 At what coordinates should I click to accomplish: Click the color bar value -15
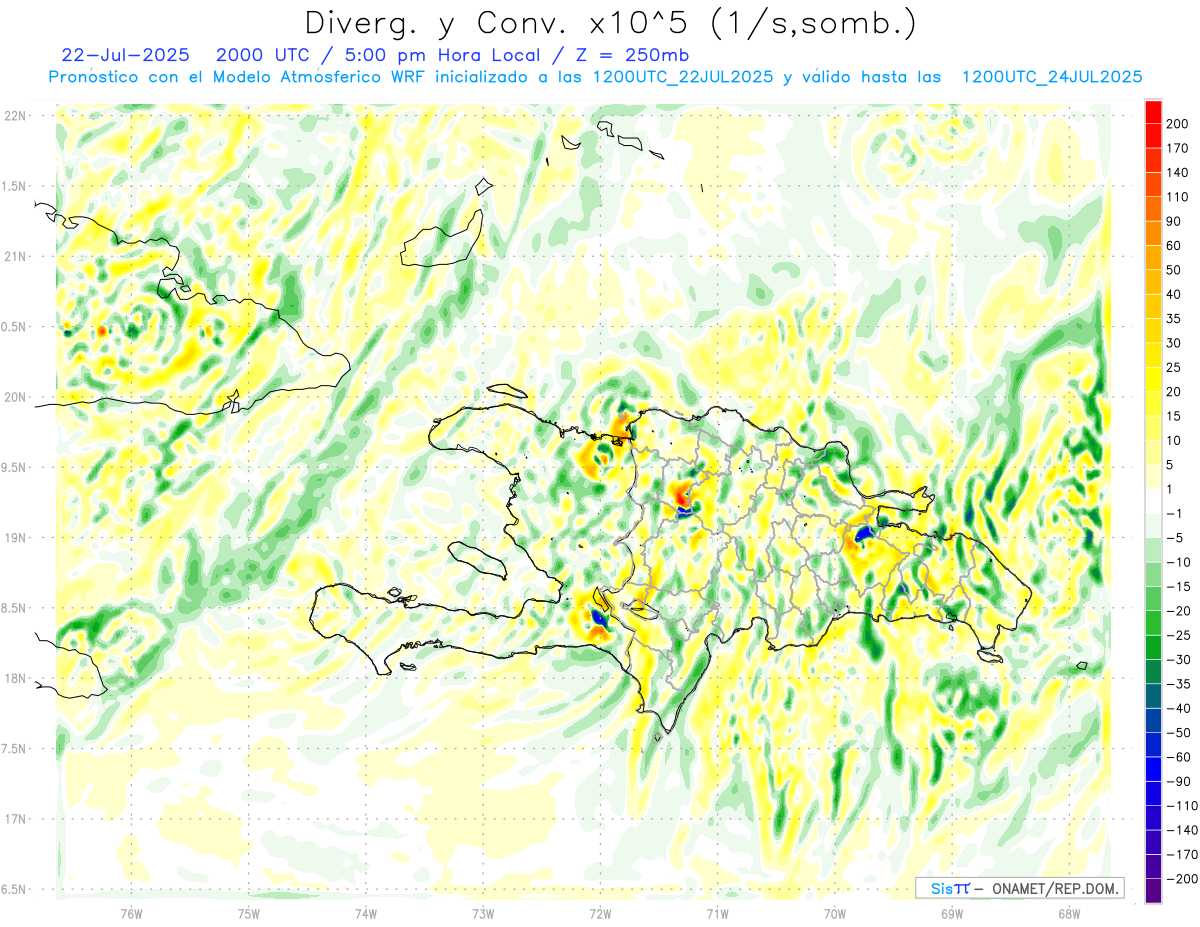tap(1181, 587)
